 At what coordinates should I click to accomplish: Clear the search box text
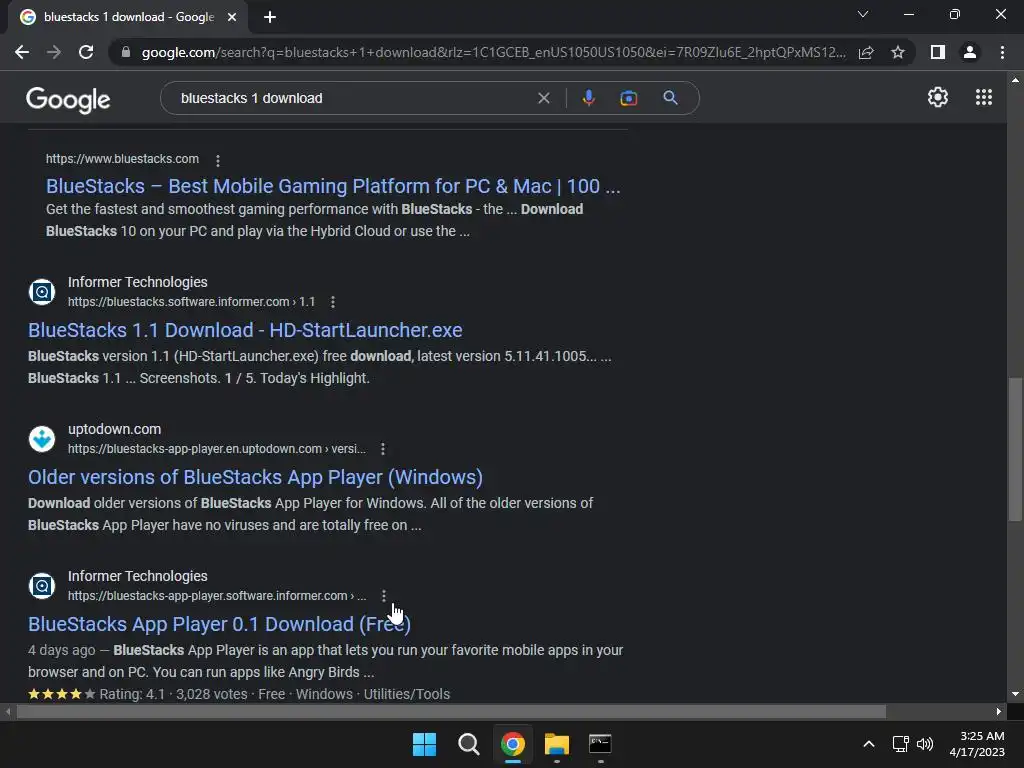click(543, 98)
